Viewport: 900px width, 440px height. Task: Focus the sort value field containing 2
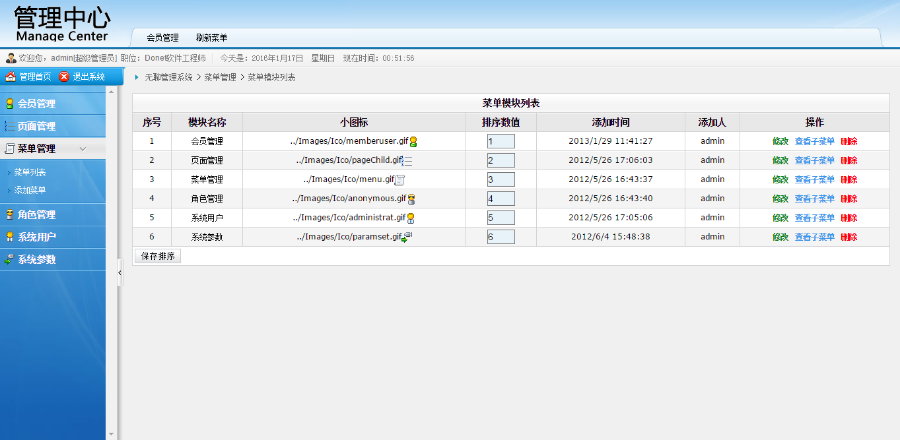(x=501, y=160)
